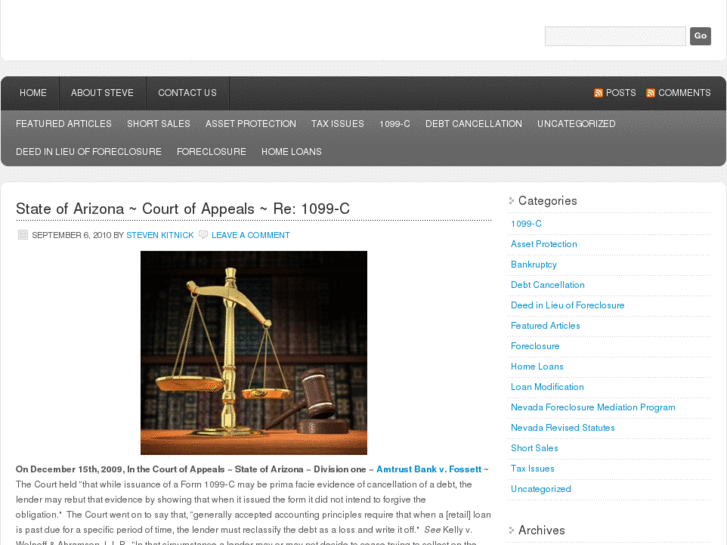Viewport: 727px width, 545px height.
Task: Click the post date September 6, 2010
Action: (72, 235)
